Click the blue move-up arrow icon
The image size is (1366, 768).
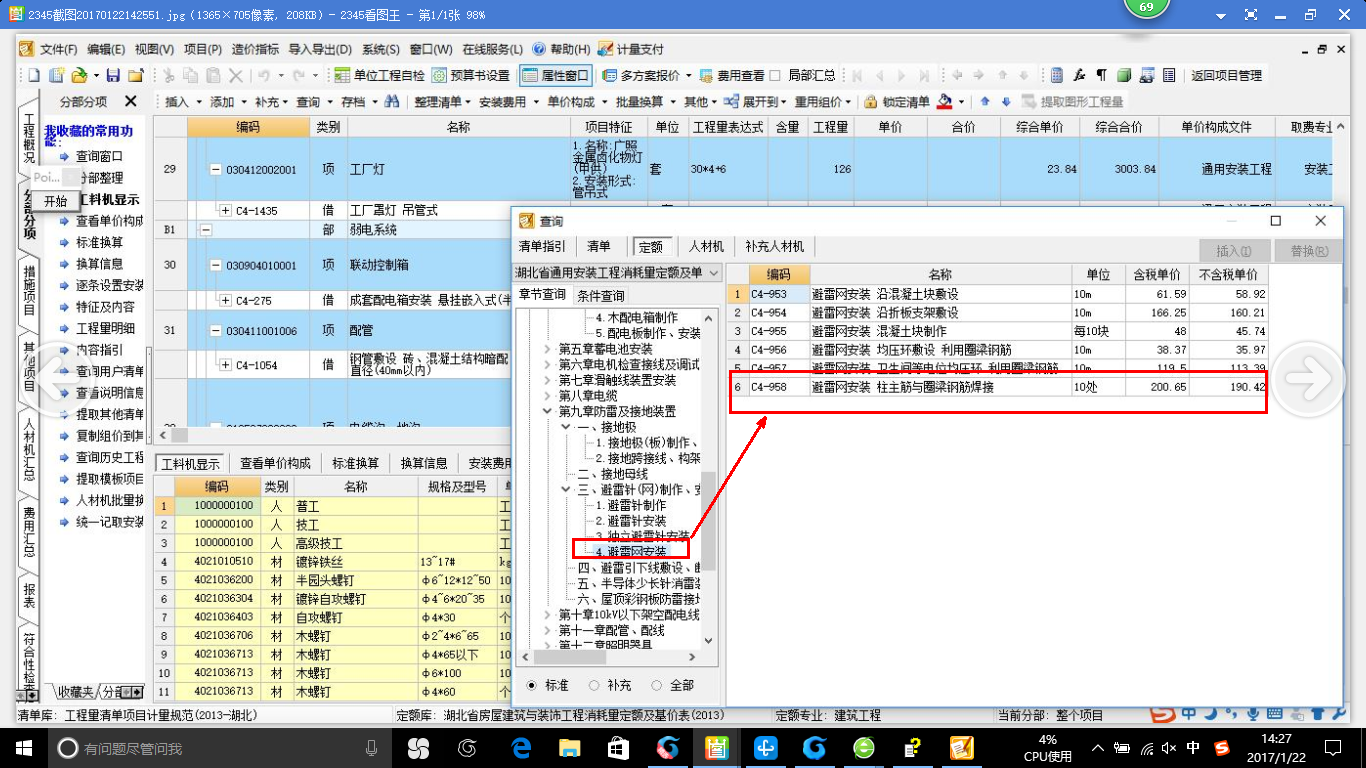tap(985, 101)
